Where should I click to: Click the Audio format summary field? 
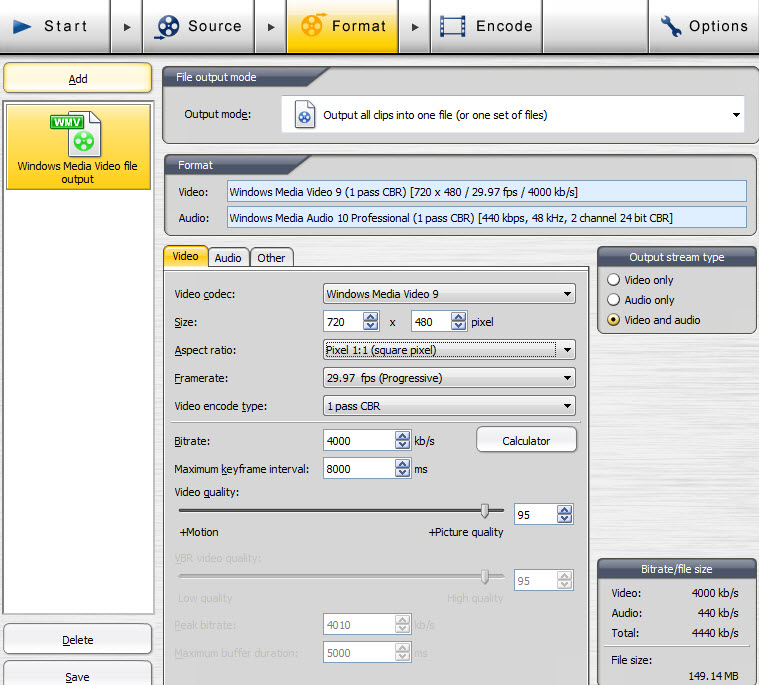(486, 218)
